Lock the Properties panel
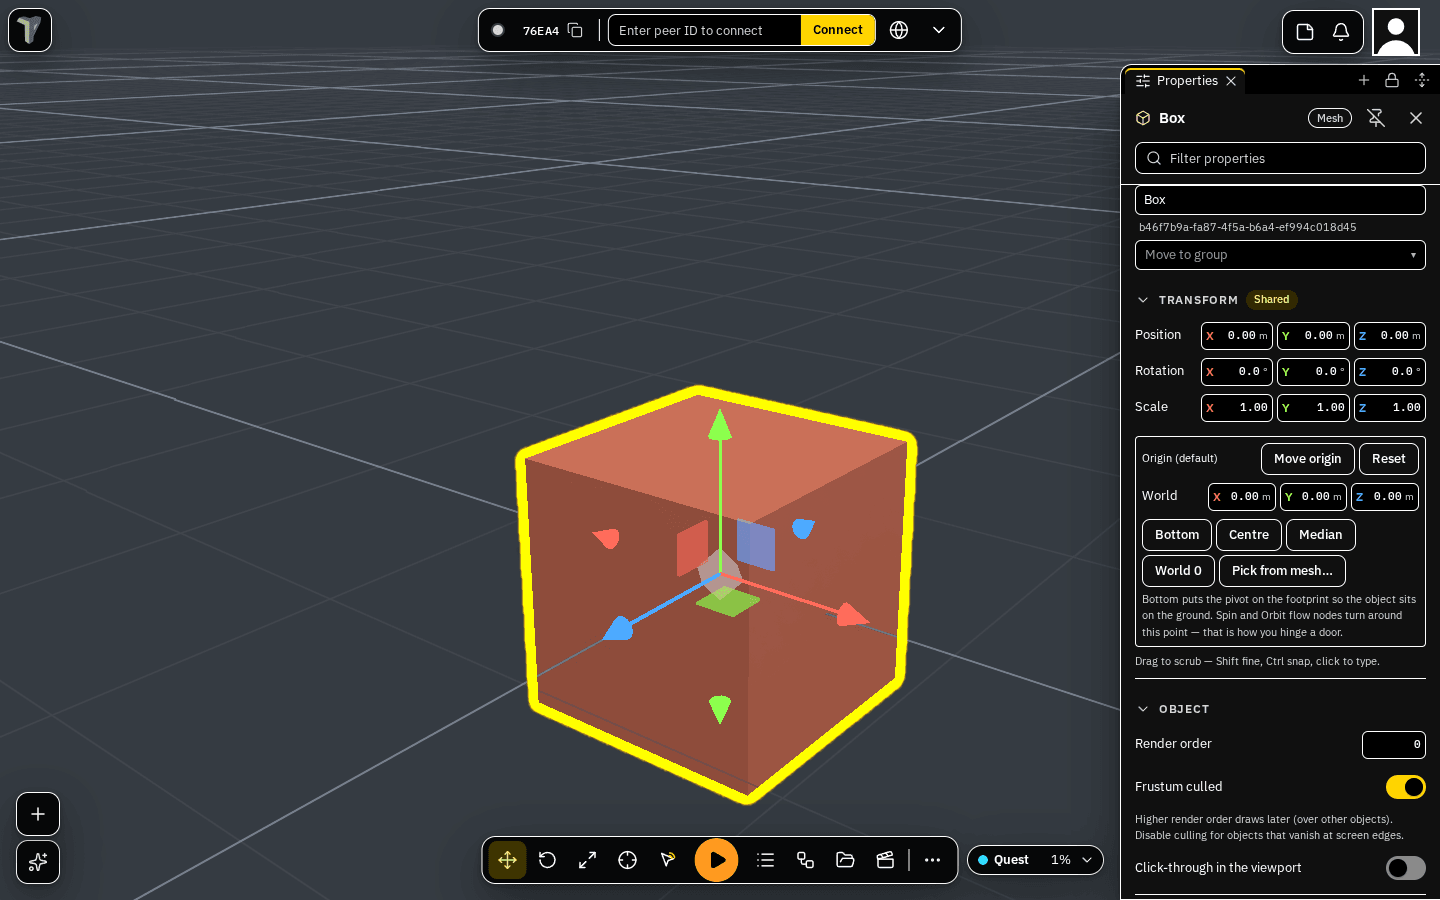 click(1392, 80)
